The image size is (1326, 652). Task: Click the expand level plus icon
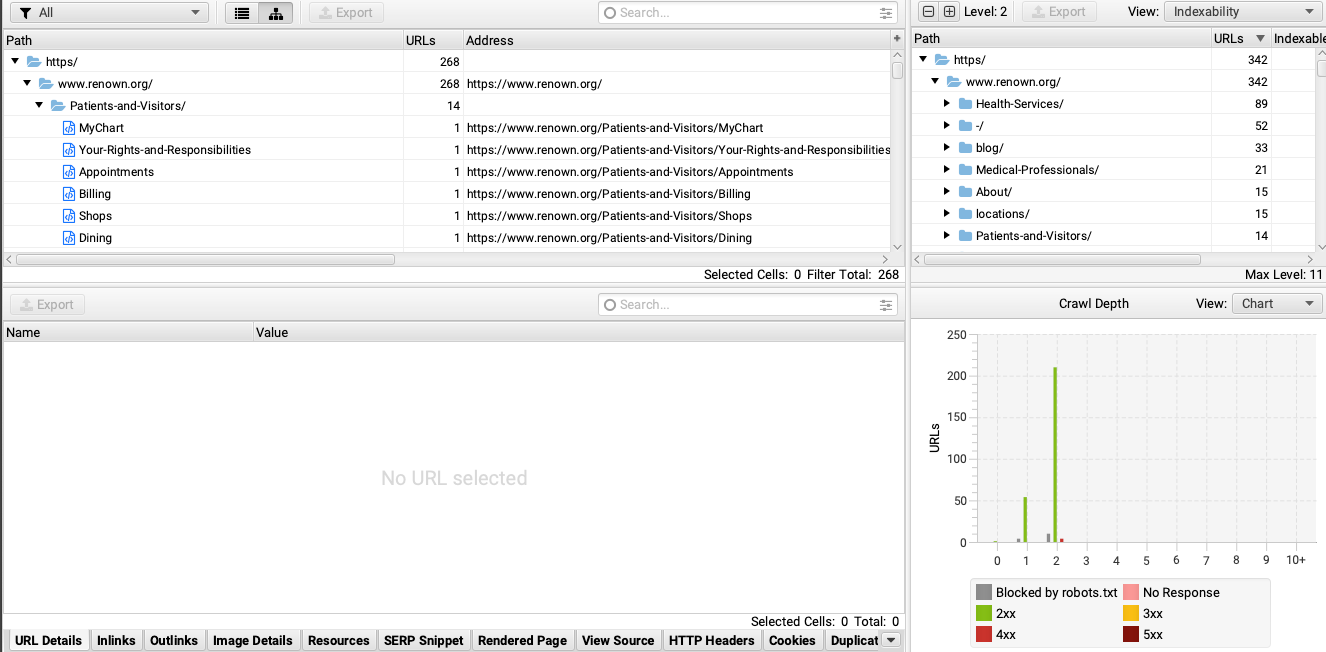click(x=949, y=12)
